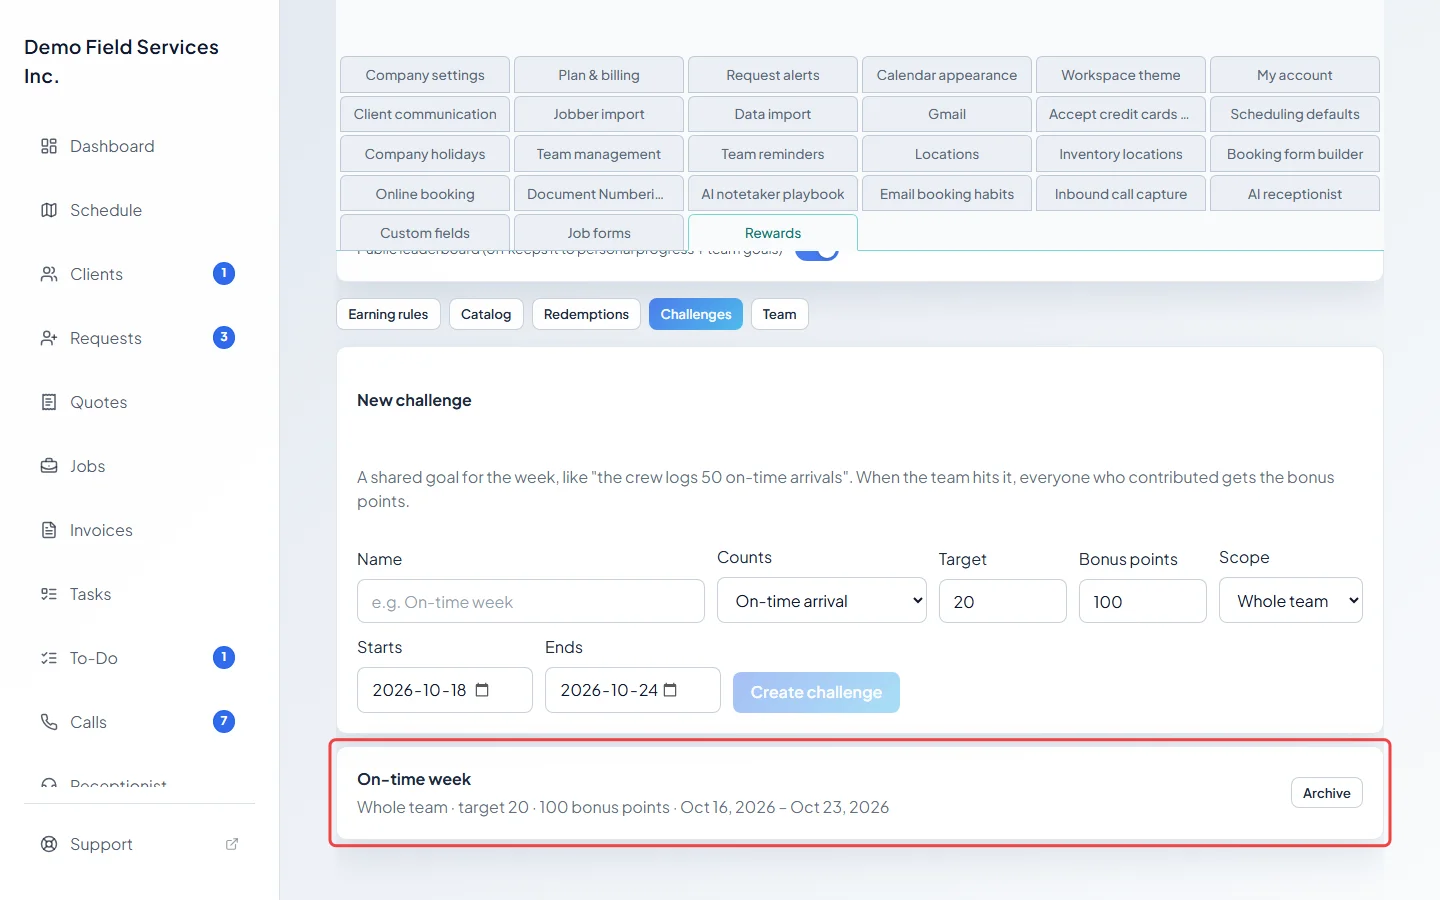
Task: Open the Company holidays tab
Action: coord(425,154)
